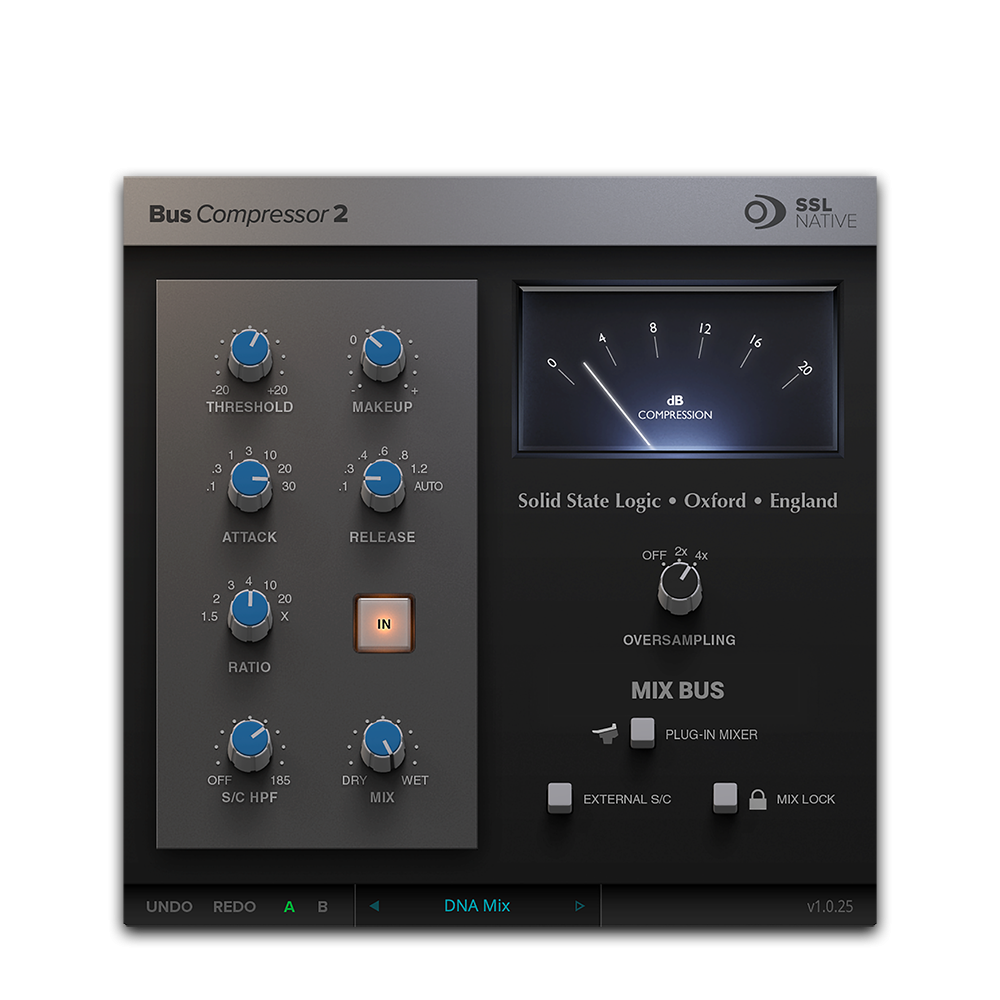1000x1000 pixels.
Task: Click Solid State Logic Oxford England text
Action: click(x=677, y=501)
